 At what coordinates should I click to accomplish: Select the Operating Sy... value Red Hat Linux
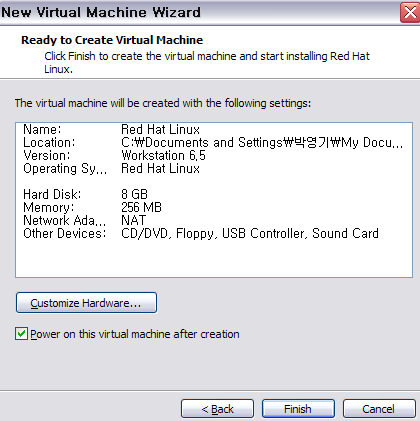point(160,168)
